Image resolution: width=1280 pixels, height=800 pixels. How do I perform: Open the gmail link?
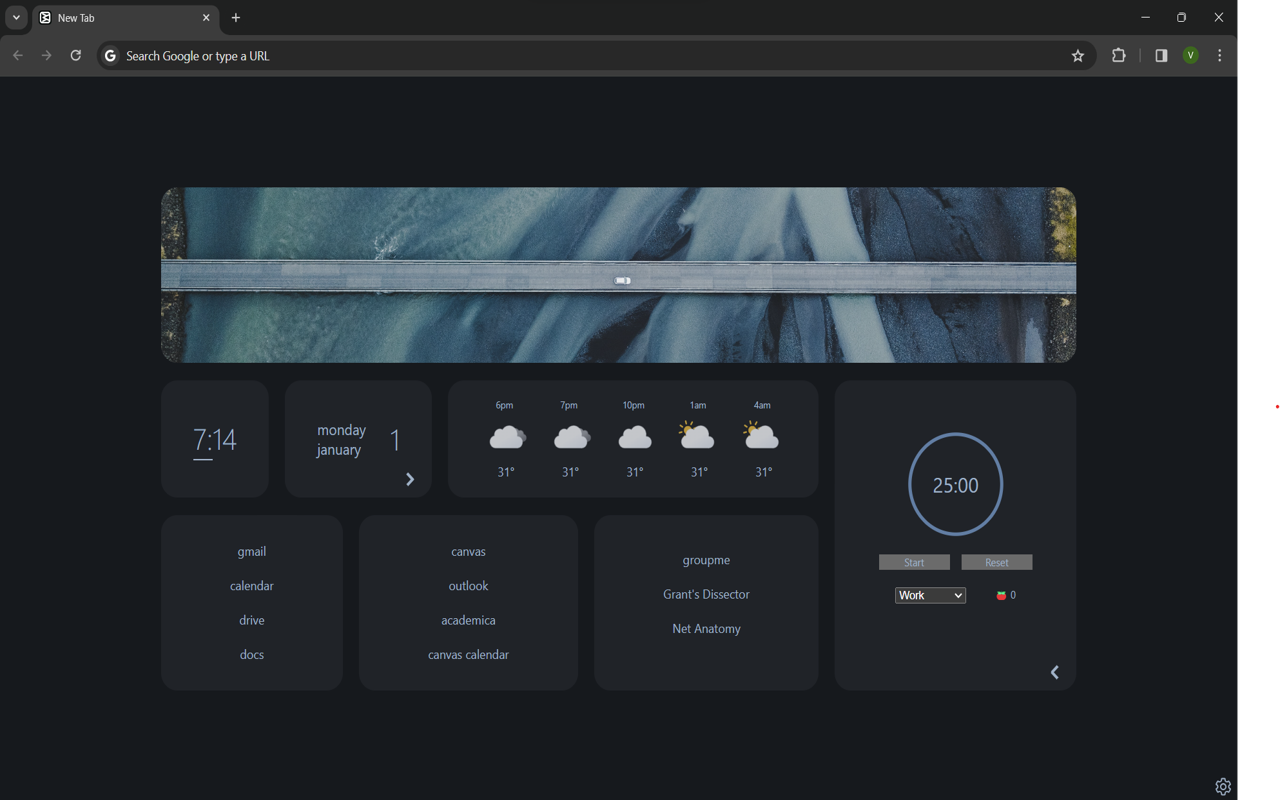(251, 551)
